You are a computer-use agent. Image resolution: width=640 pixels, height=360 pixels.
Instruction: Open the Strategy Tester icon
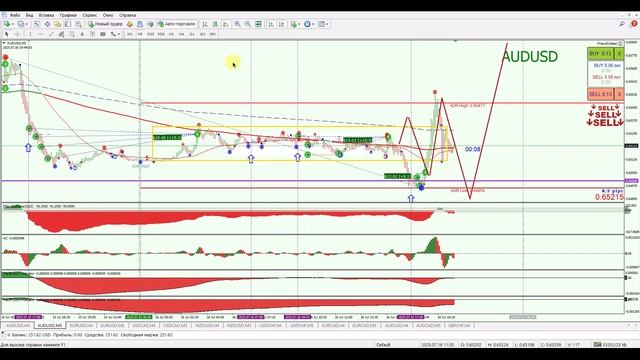pos(78,24)
